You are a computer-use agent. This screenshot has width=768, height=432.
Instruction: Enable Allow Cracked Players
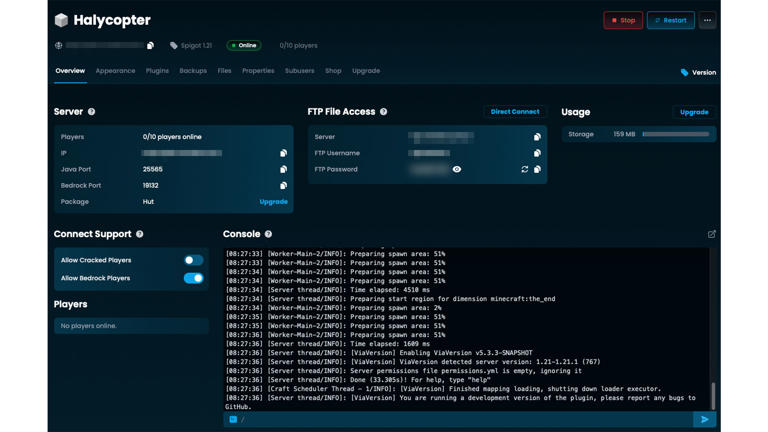[193, 260]
